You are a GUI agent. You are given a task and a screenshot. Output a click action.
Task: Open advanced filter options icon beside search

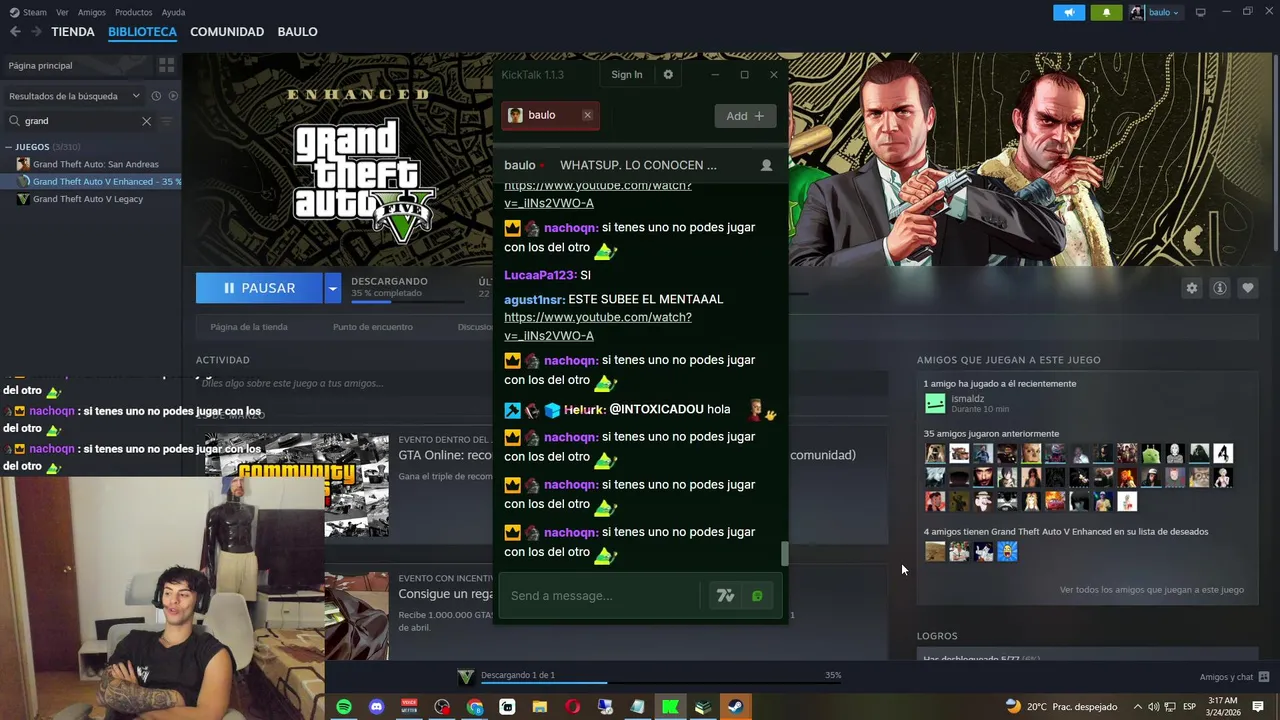tap(167, 121)
